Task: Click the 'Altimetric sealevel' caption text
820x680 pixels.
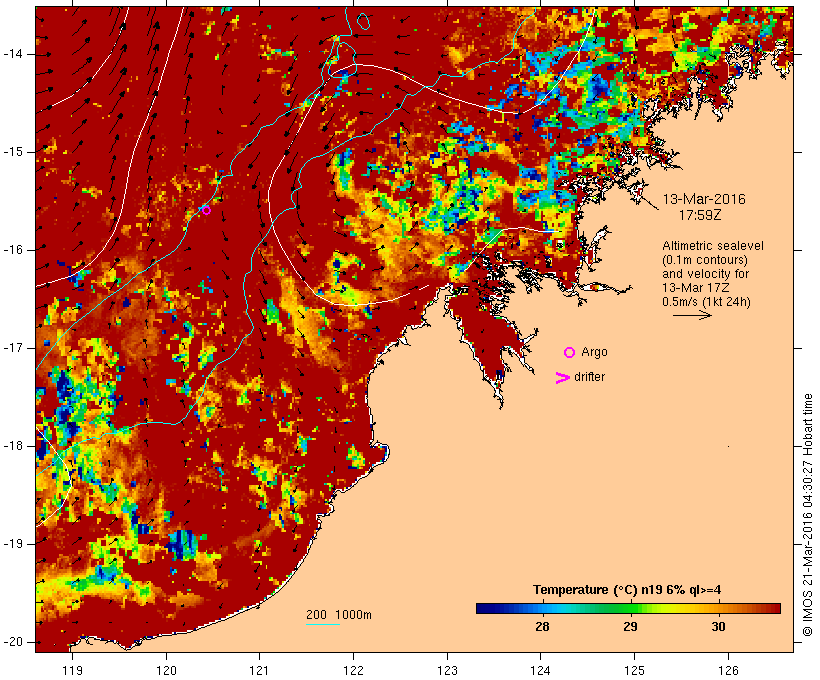Action: [x=713, y=246]
